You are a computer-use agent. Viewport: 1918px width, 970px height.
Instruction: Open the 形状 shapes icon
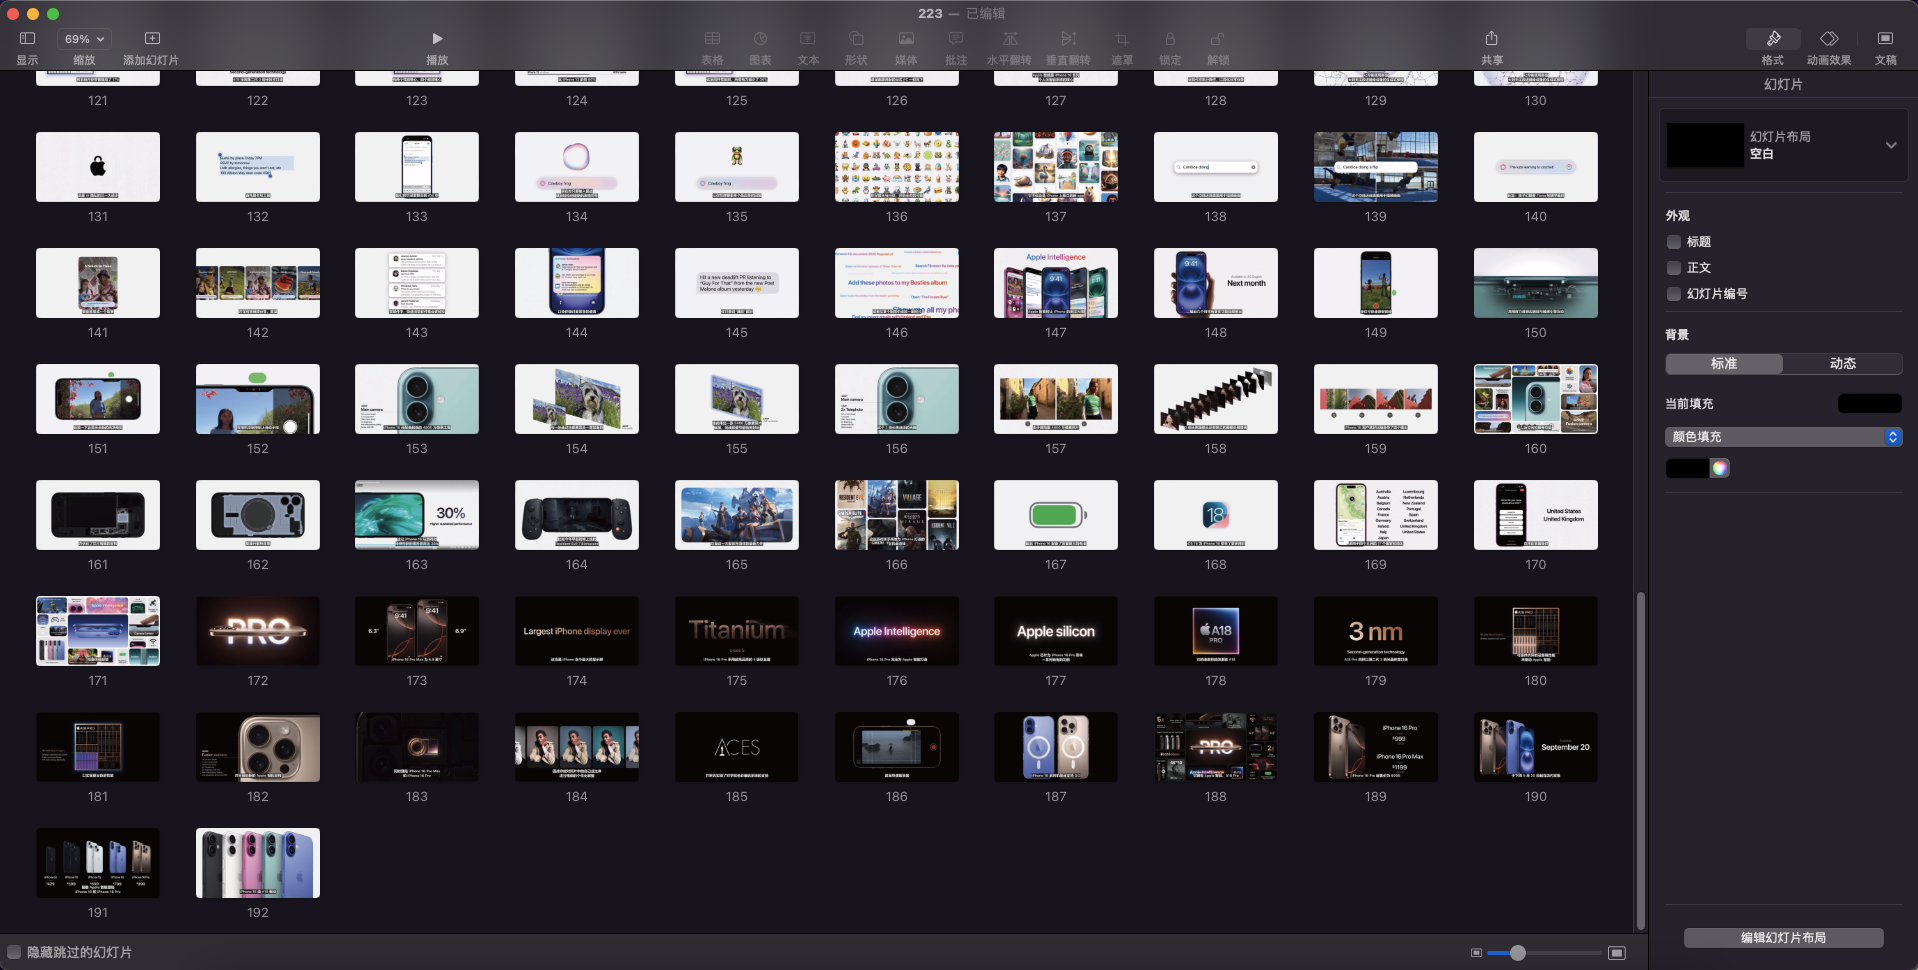856,39
